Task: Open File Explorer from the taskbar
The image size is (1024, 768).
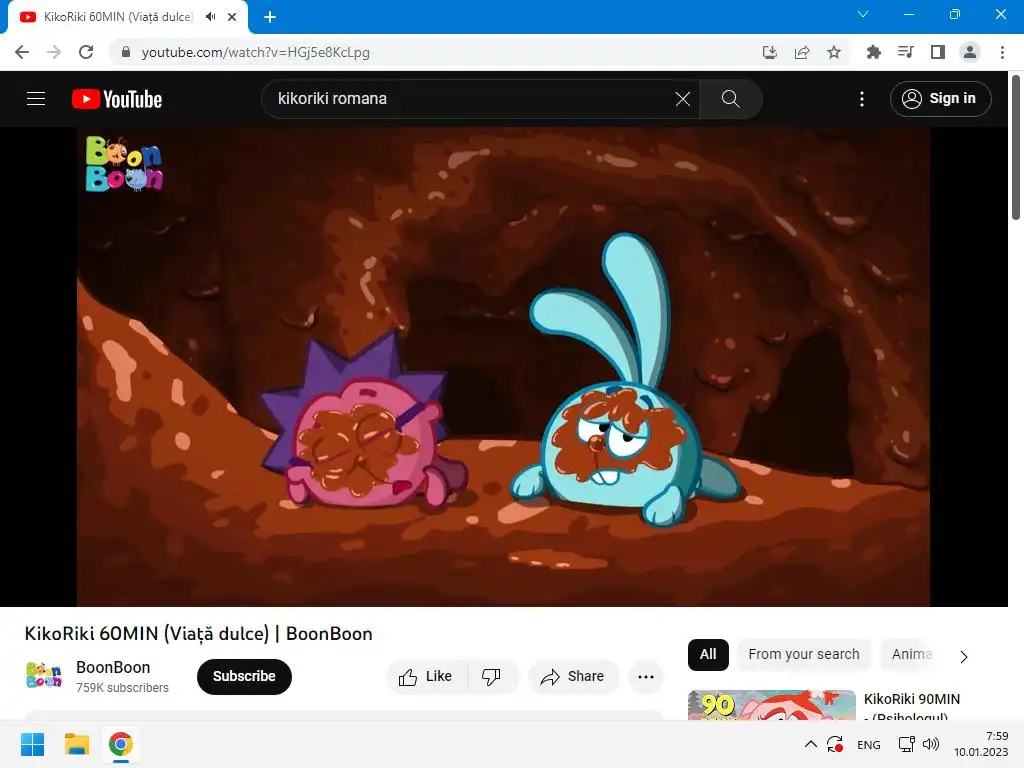Action: (77, 744)
